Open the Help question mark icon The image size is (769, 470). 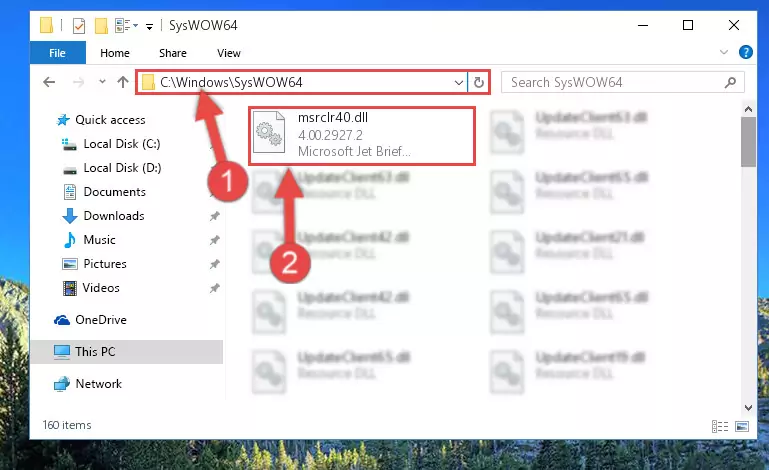pos(745,52)
